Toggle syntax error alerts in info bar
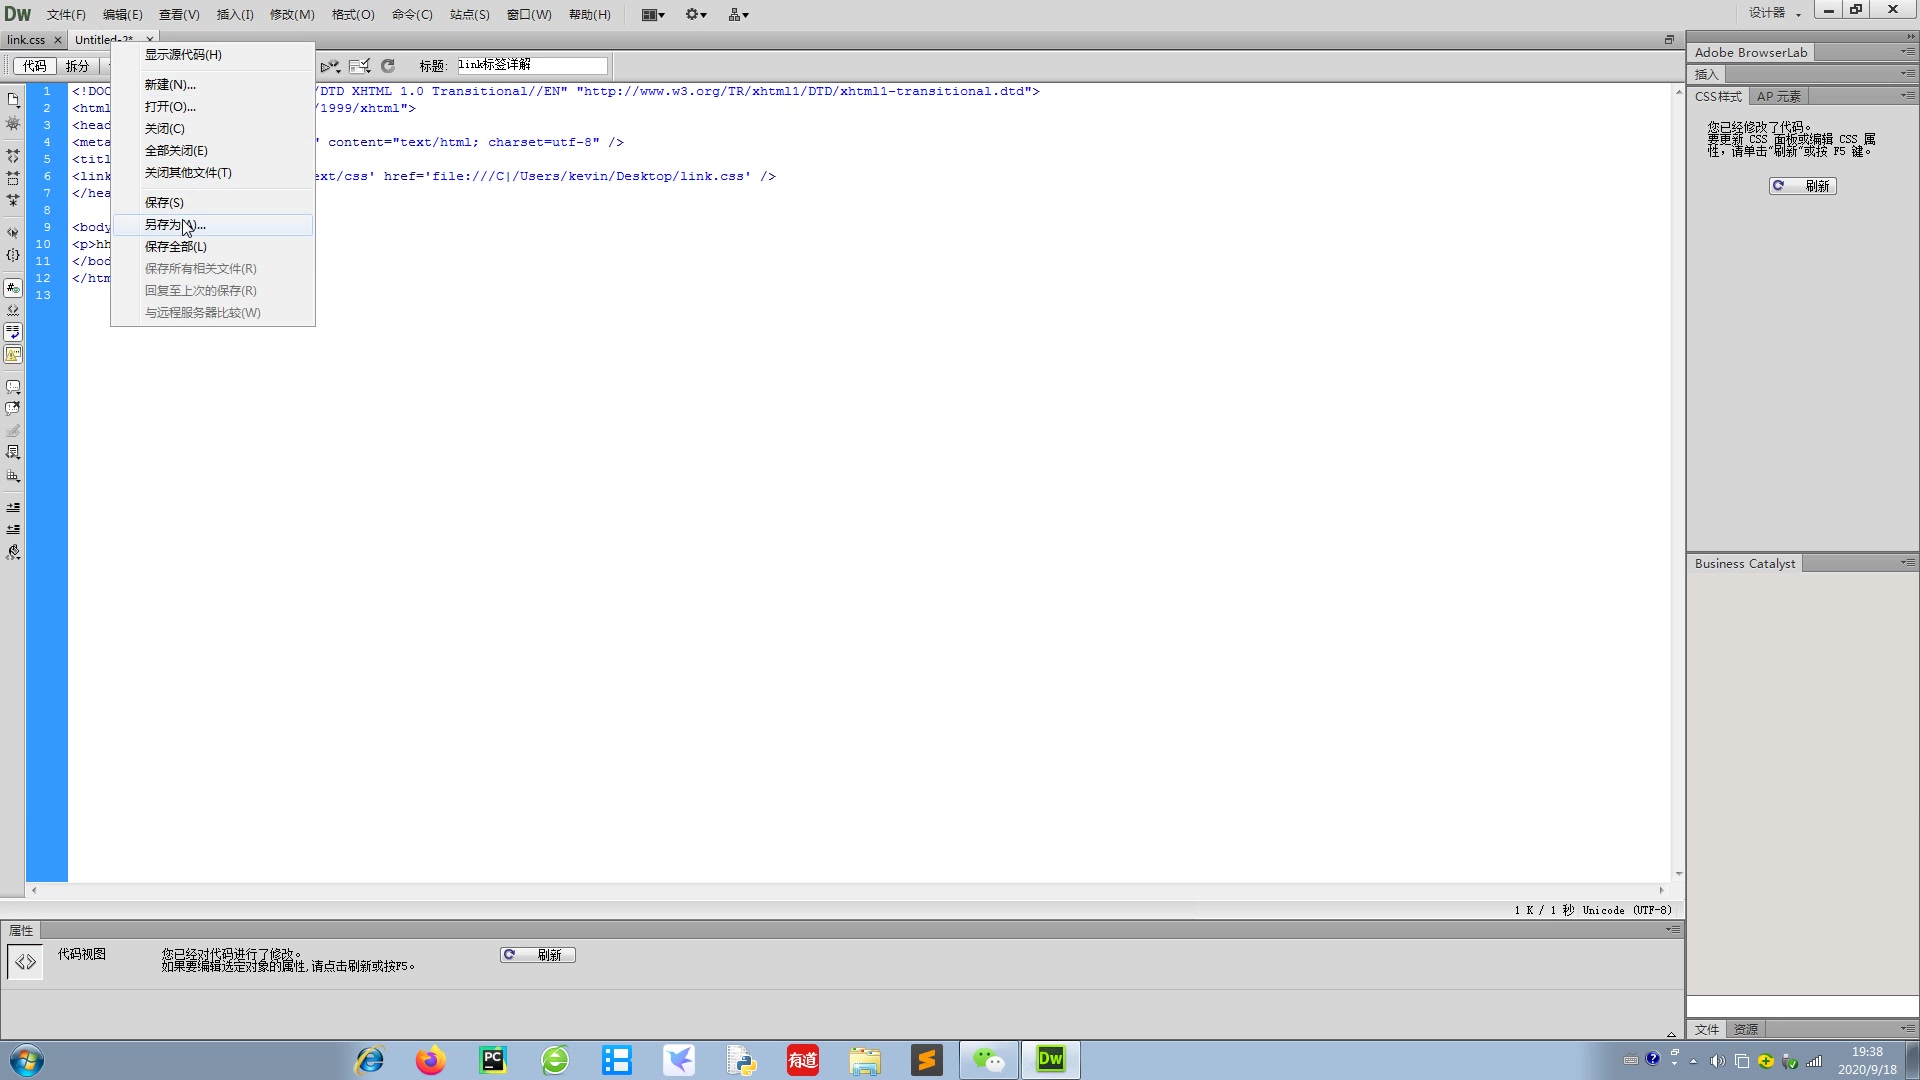1920x1080 pixels. 13,354
